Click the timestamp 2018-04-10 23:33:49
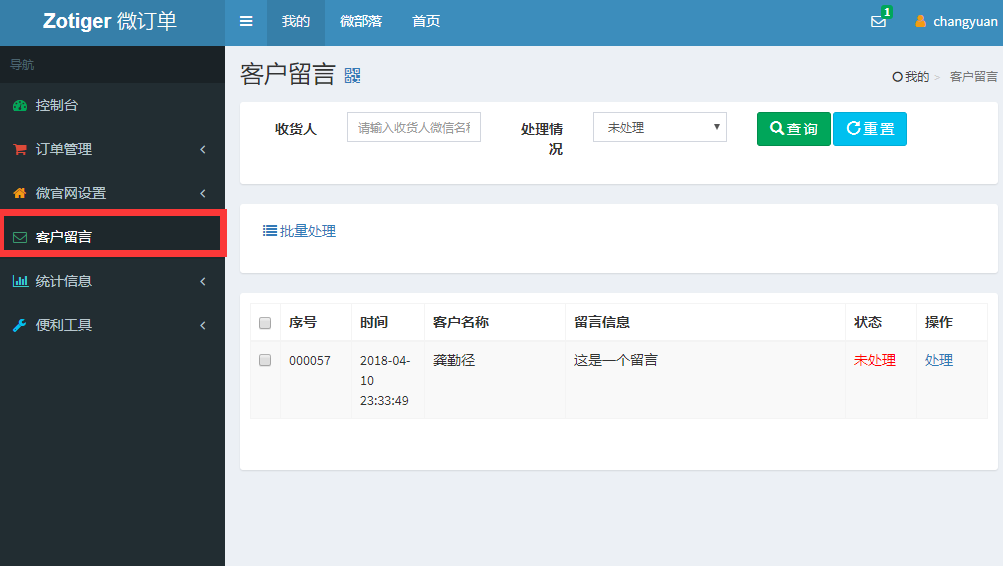The image size is (1003, 566). [x=385, y=381]
